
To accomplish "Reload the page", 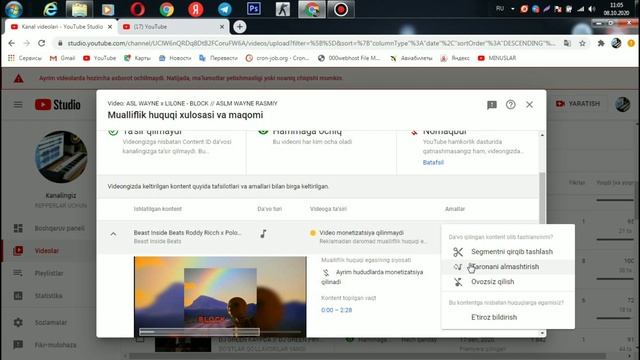I will pyautogui.click(x=42, y=43).
